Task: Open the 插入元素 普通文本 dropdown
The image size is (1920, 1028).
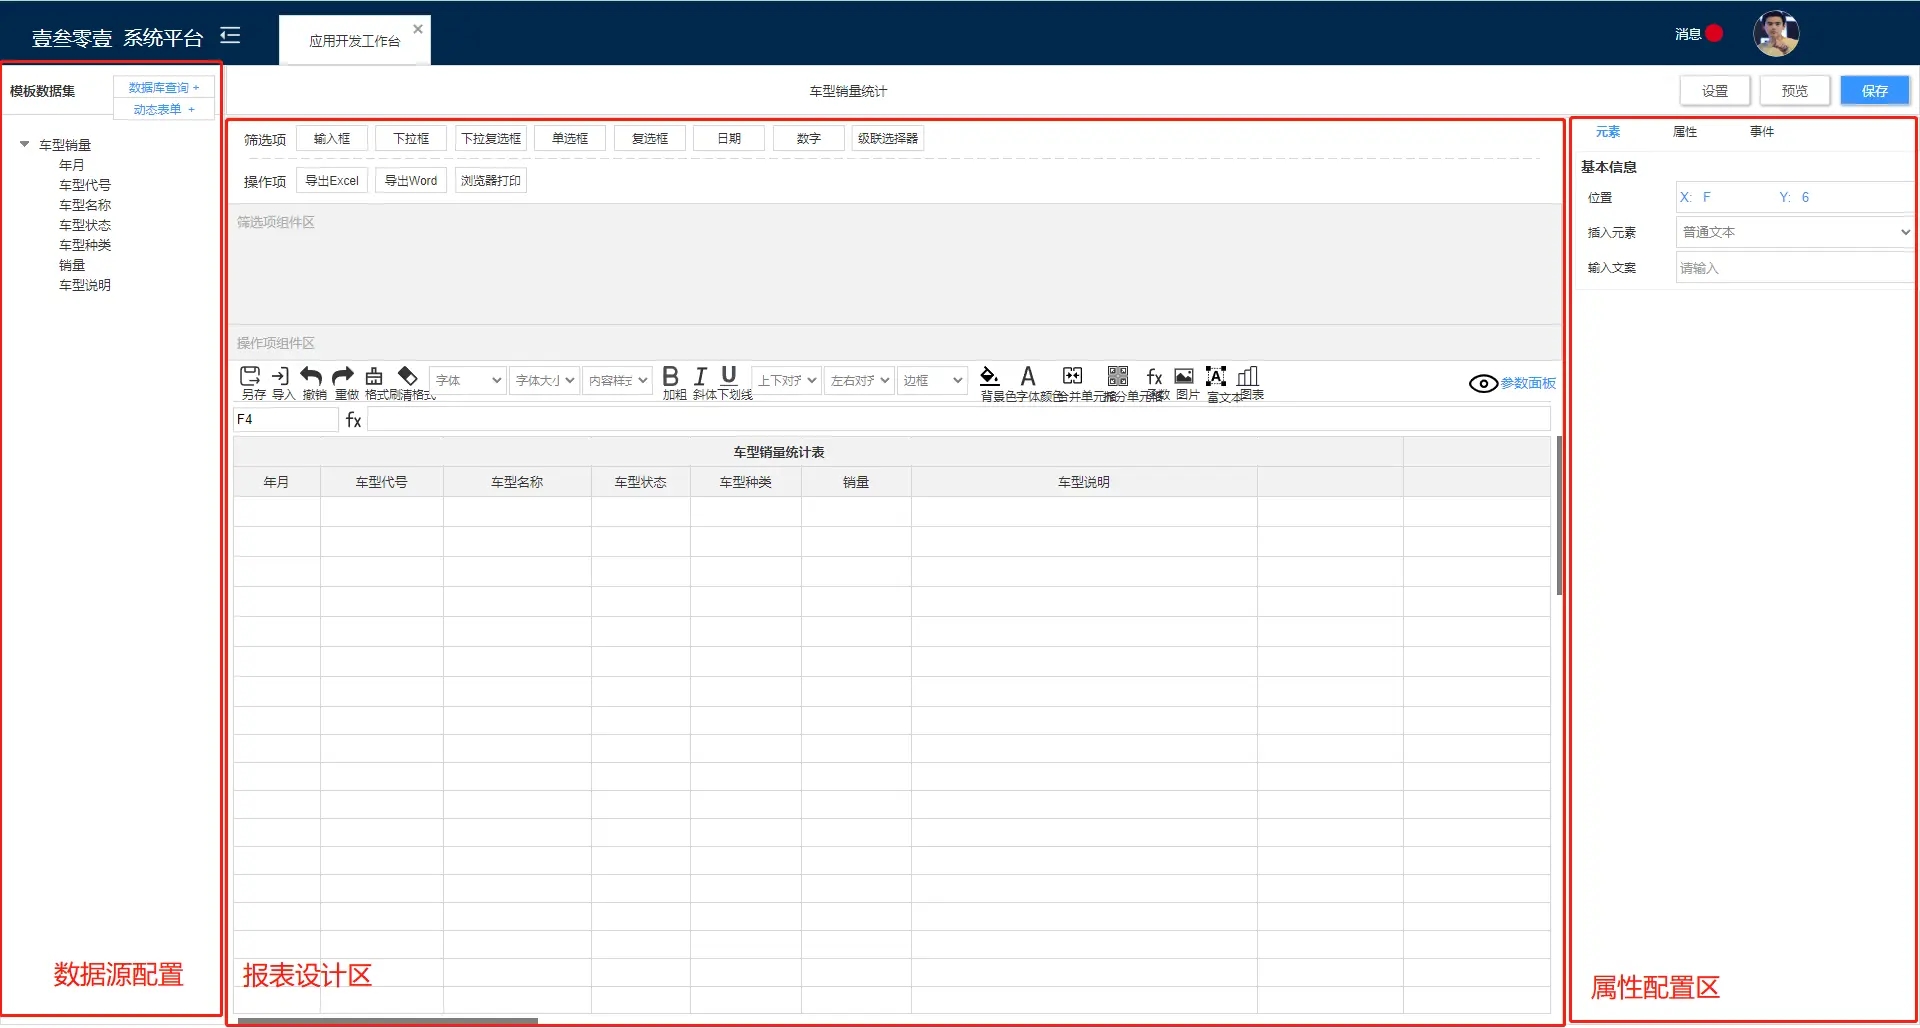Action: 1795,232
